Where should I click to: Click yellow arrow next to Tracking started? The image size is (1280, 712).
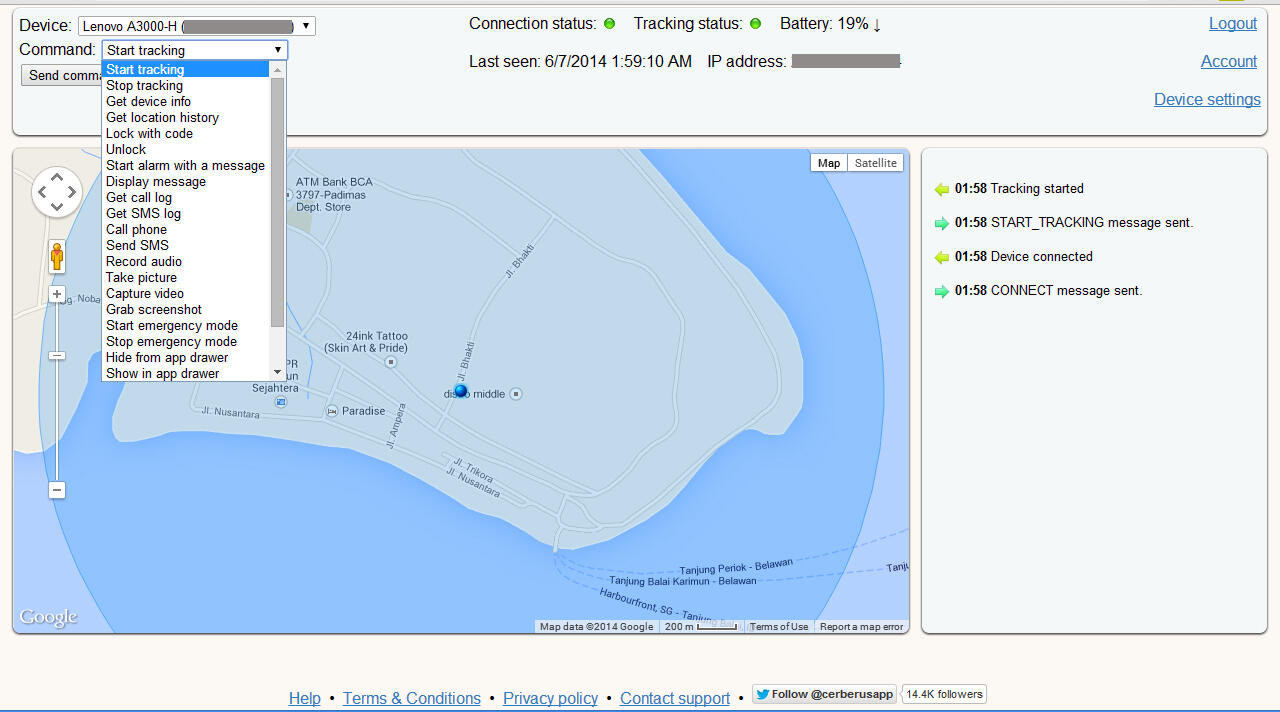tap(941, 189)
